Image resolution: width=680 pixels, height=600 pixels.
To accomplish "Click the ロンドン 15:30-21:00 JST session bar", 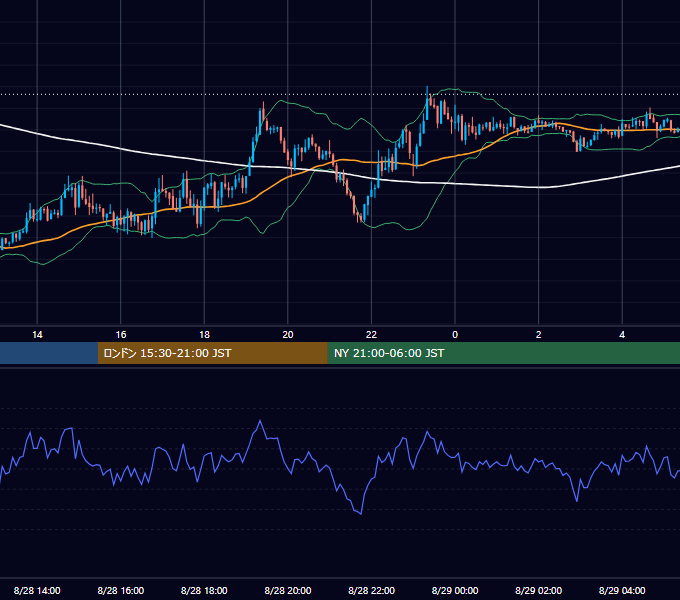I will pos(212,353).
